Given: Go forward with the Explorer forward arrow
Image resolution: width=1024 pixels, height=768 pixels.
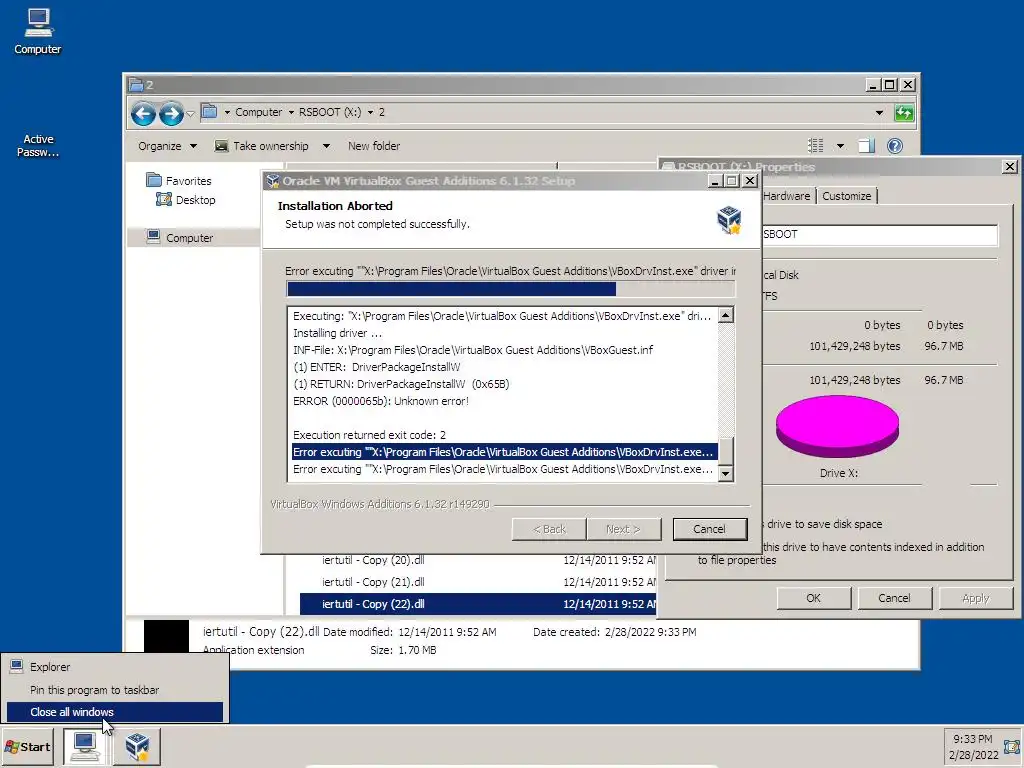Looking at the screenshot, I should [x=172, y=114].
